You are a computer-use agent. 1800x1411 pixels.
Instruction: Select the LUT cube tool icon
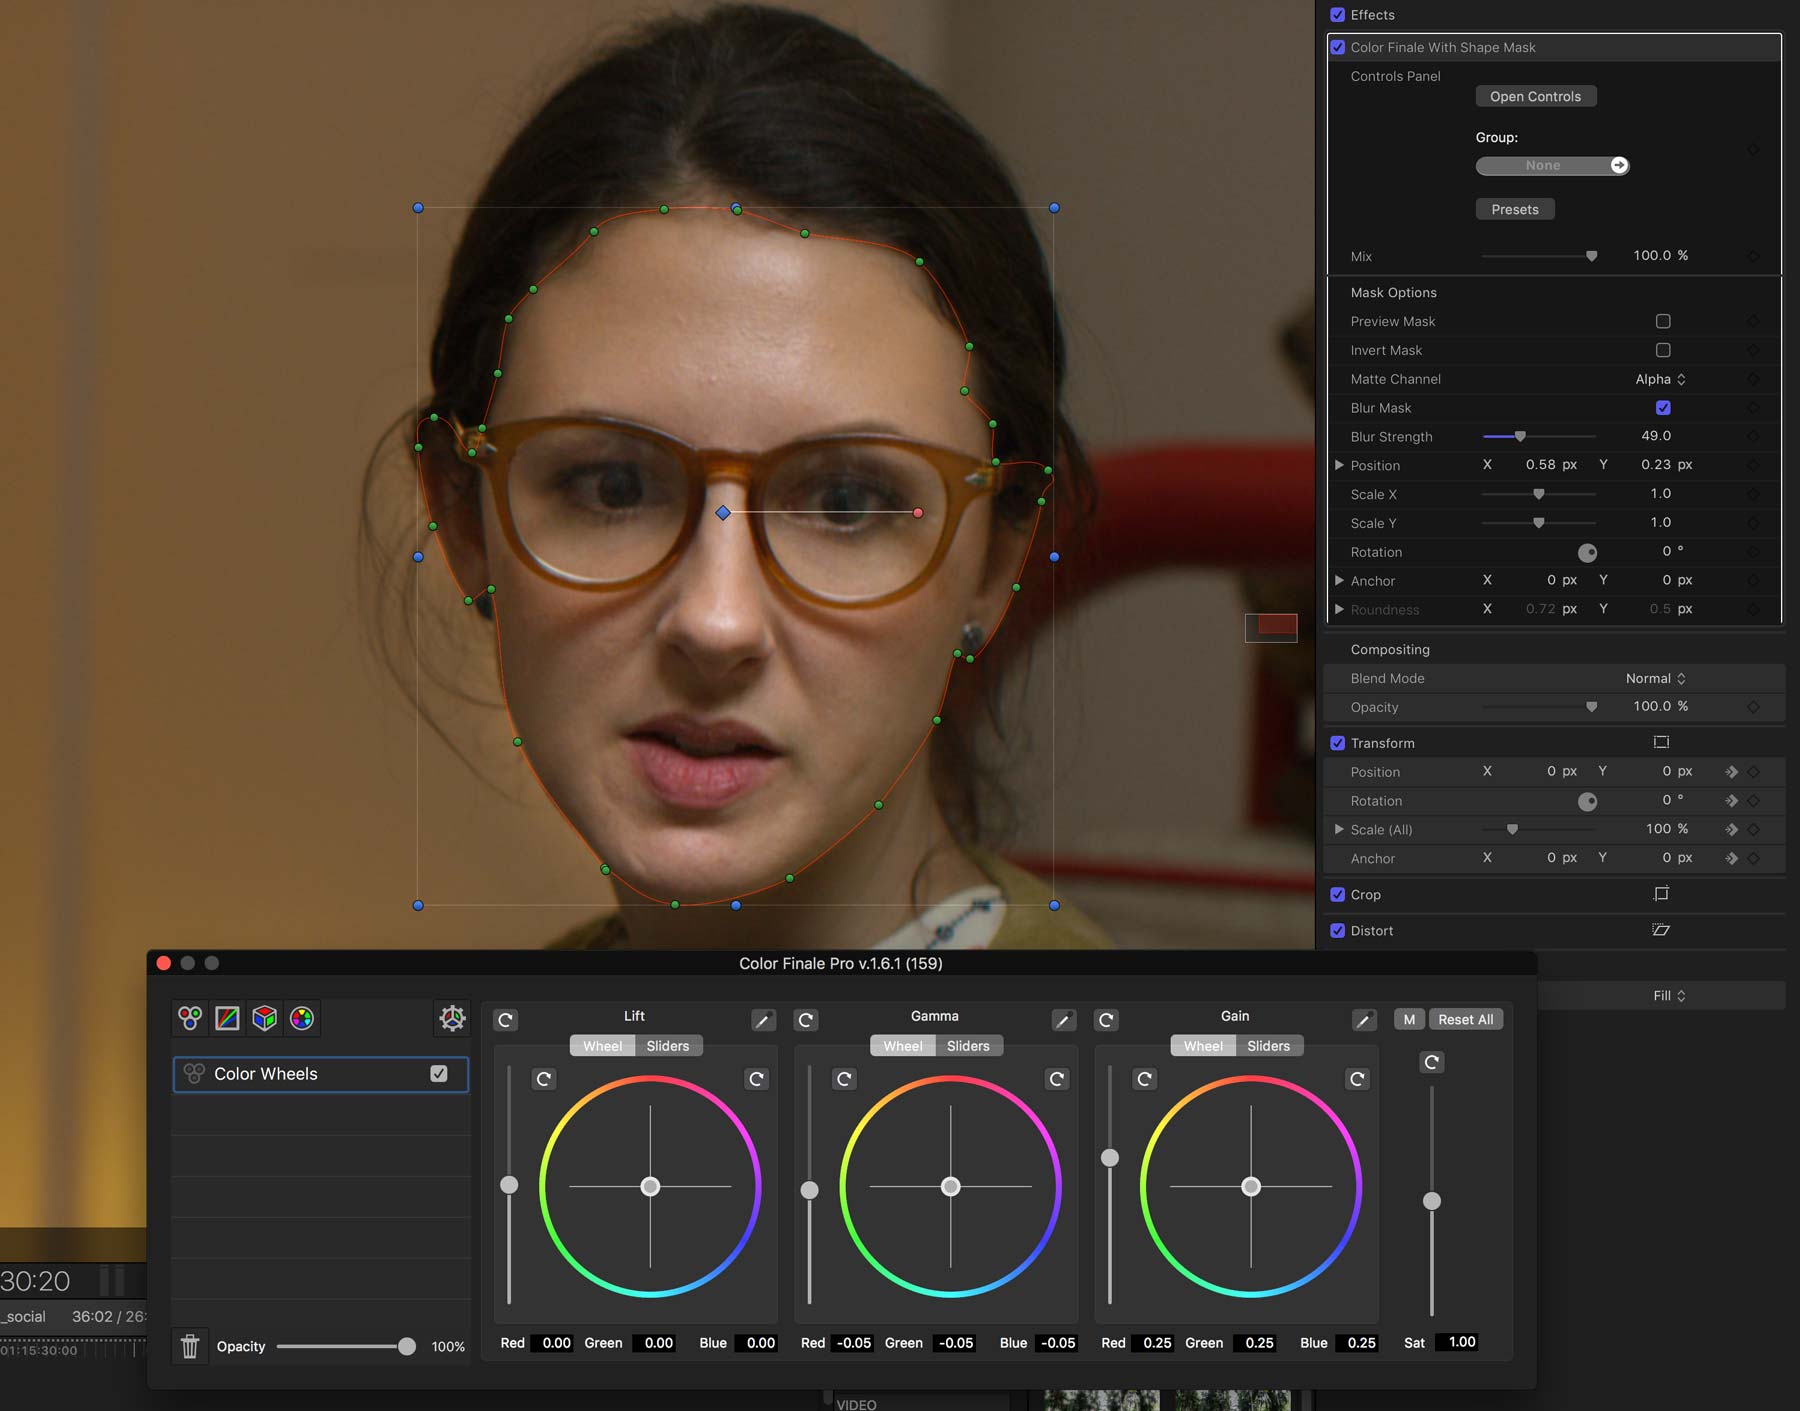[264, 1018]
